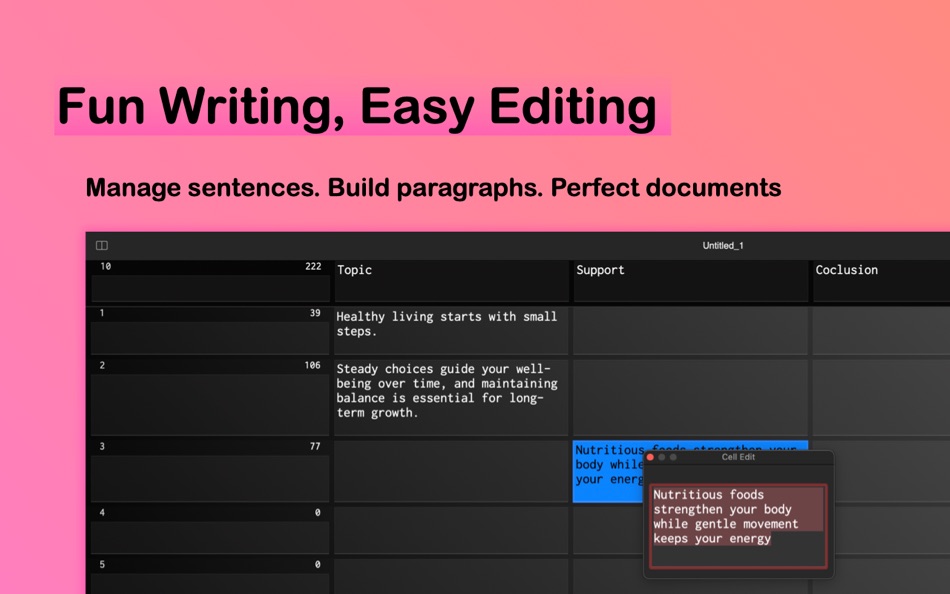Select empty Support cell in row 2
The width and height of the screenshot is (950, 594).
[x=691, y=398]
